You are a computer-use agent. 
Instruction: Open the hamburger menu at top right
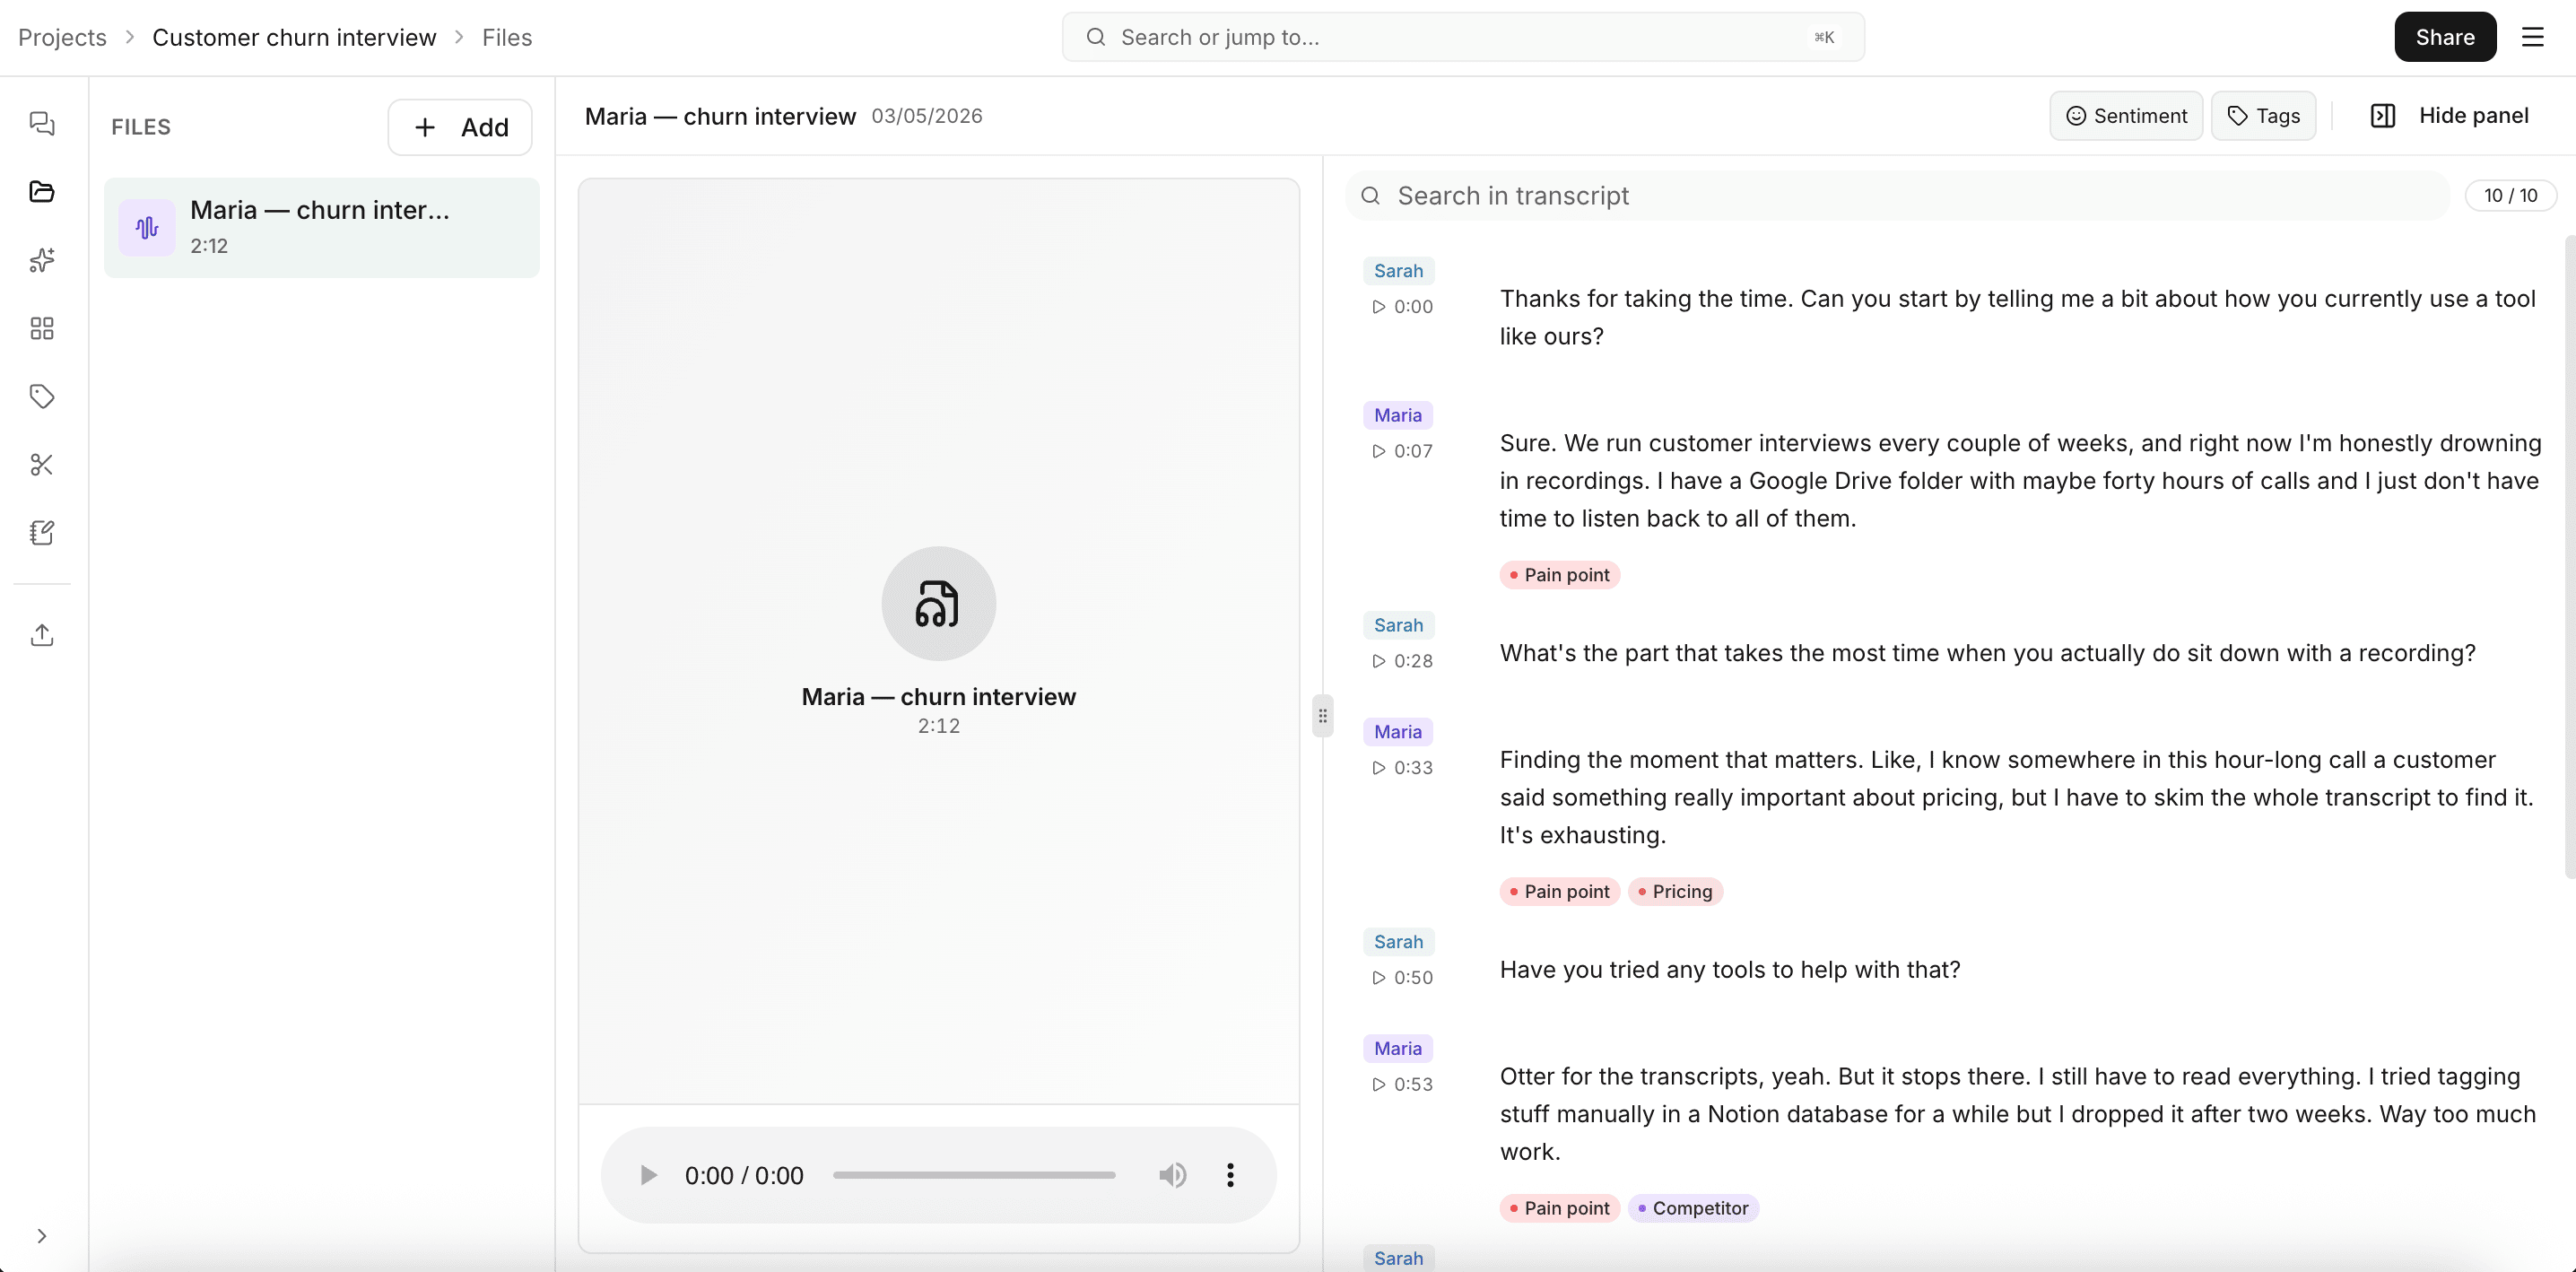coord(2532,37)
